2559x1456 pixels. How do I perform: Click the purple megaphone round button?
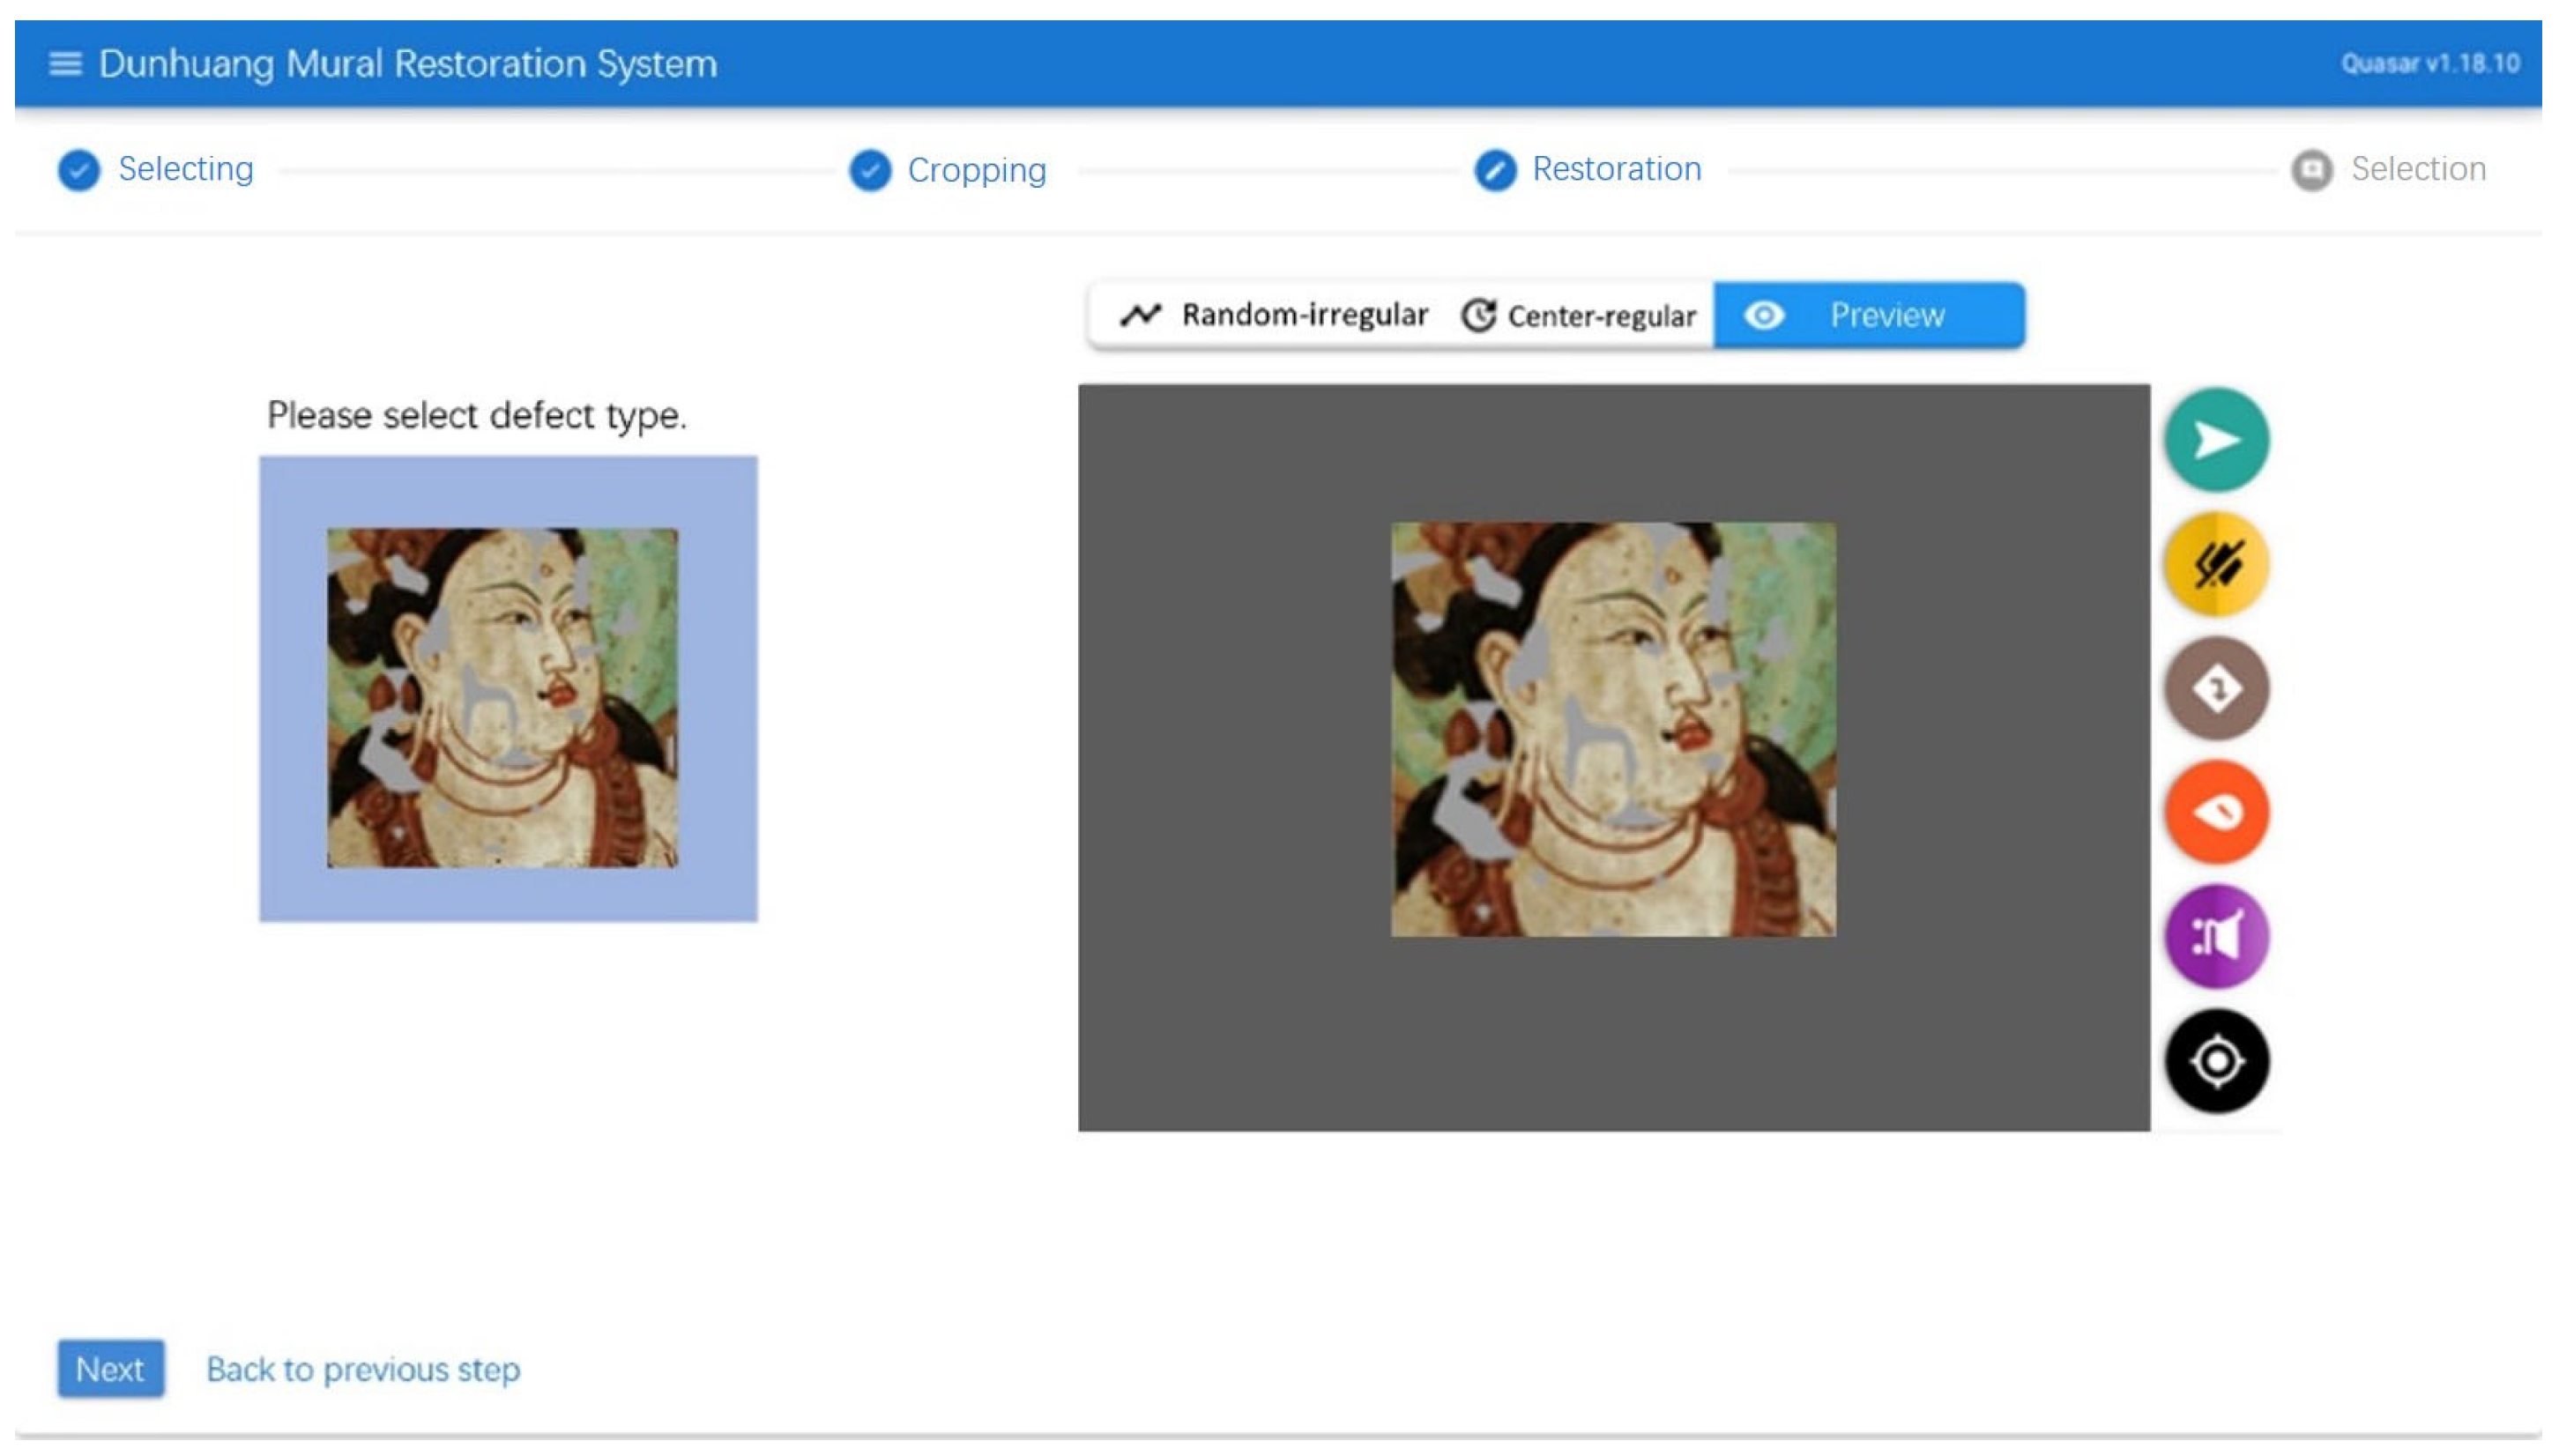[x=2216, y=936]
